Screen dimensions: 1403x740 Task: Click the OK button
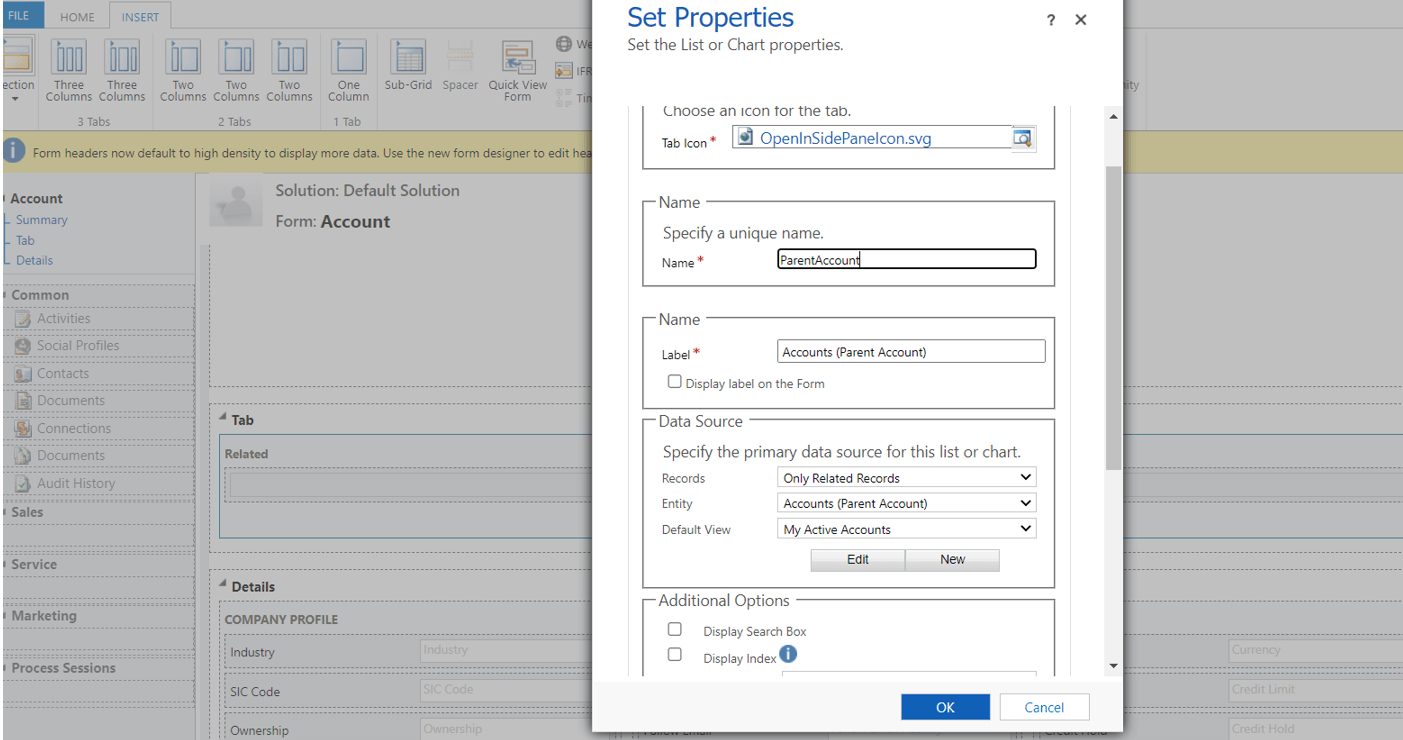point(944,706)
